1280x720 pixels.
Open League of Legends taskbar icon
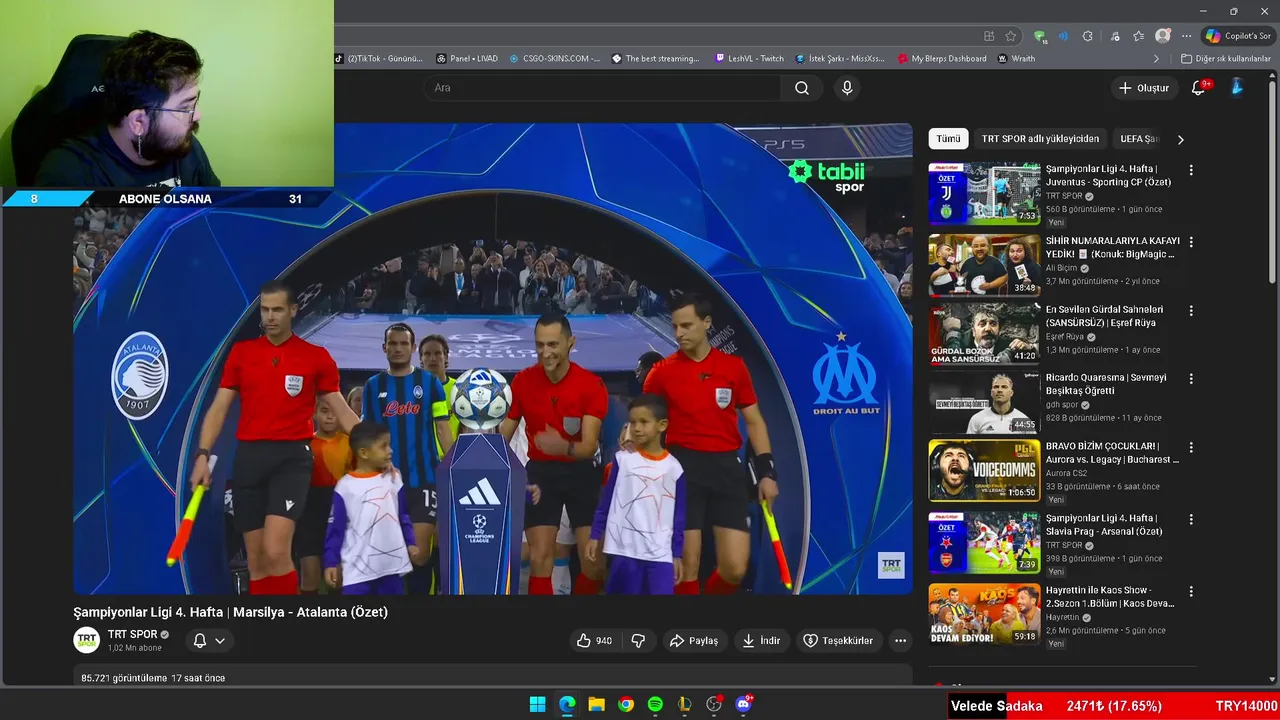tap(684, 704)
